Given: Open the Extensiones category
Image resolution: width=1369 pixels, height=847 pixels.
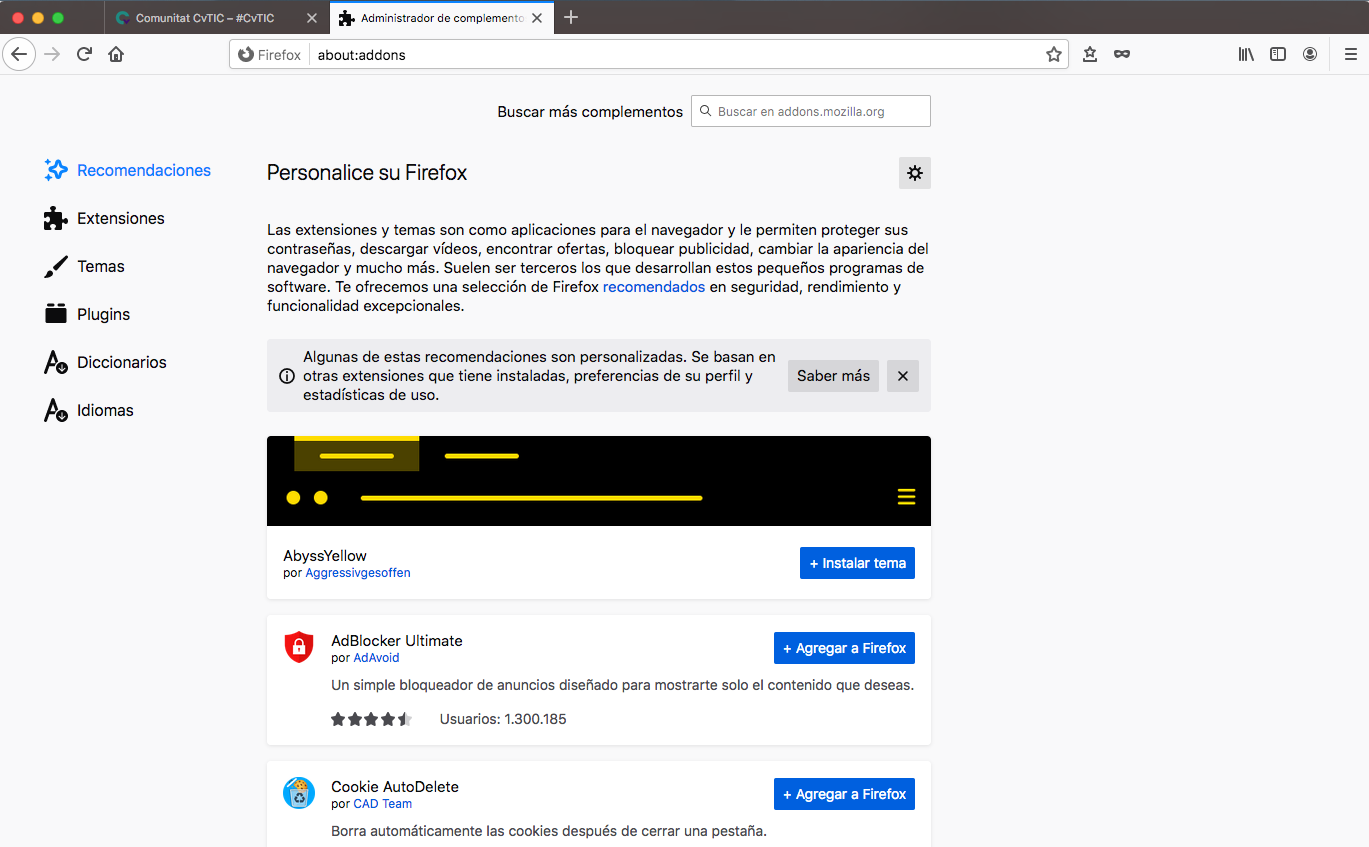Looking at the screenshot, I should coord(105,218).
